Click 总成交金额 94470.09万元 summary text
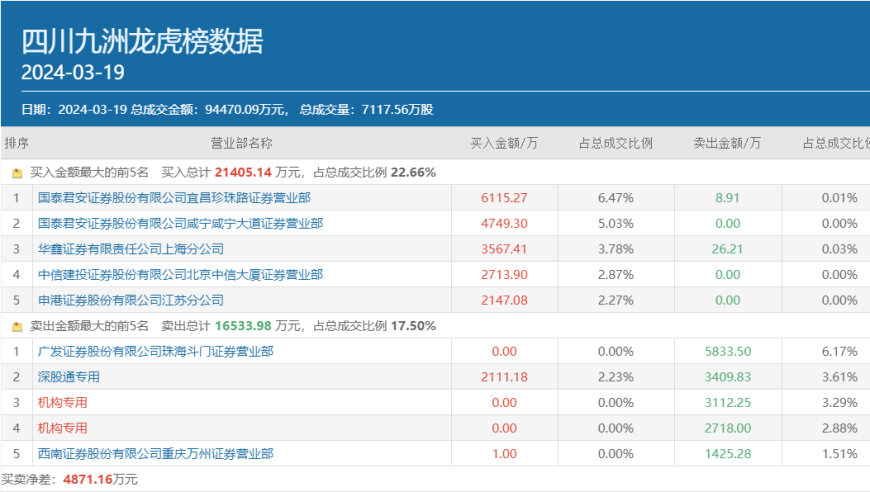The height and width of the screenshot is (492, 870). (x=209, y=110)
